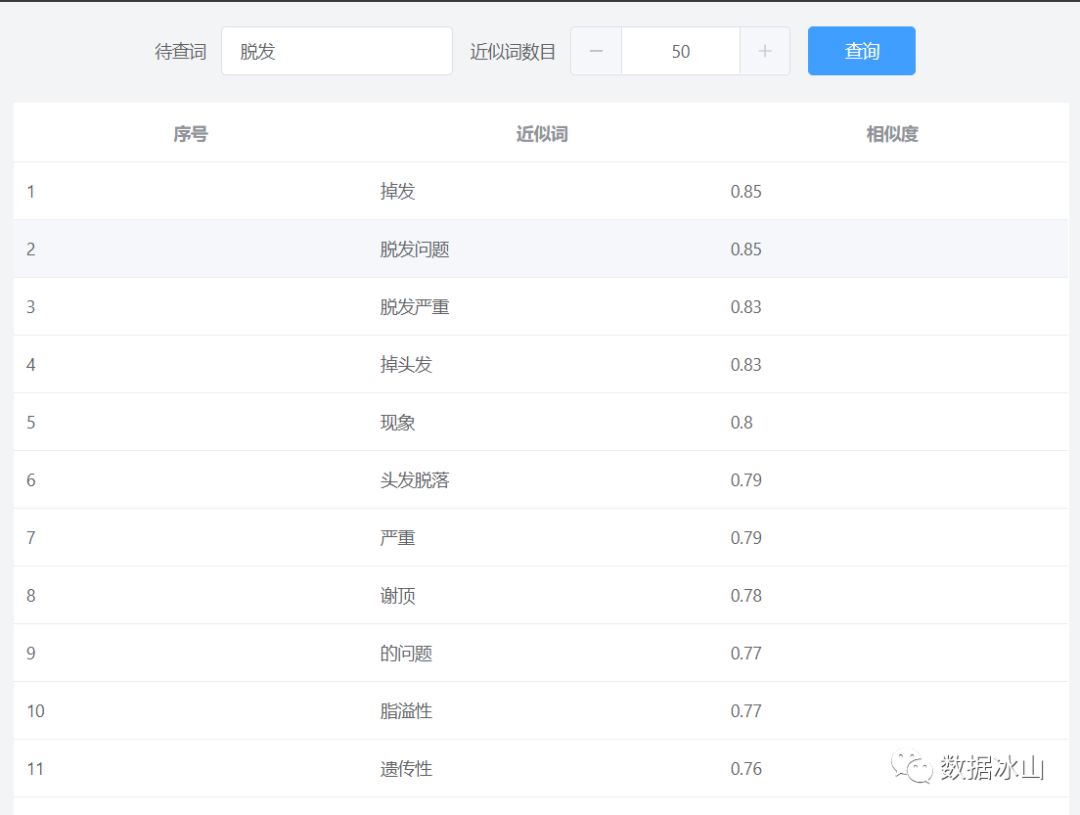
Task: Click the 近似词 column header
Action: click(540, 133)
